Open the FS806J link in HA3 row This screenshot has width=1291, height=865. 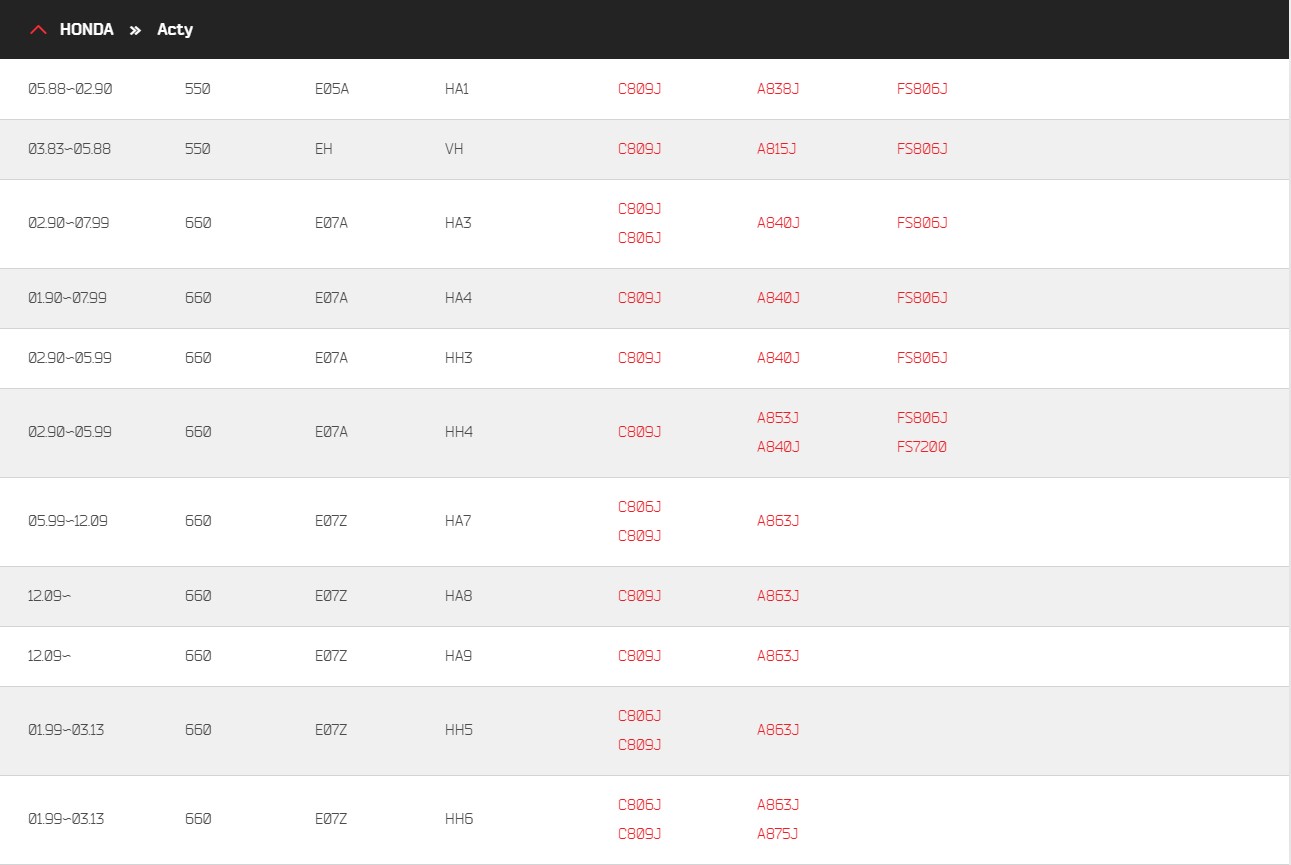pos(922,223)
